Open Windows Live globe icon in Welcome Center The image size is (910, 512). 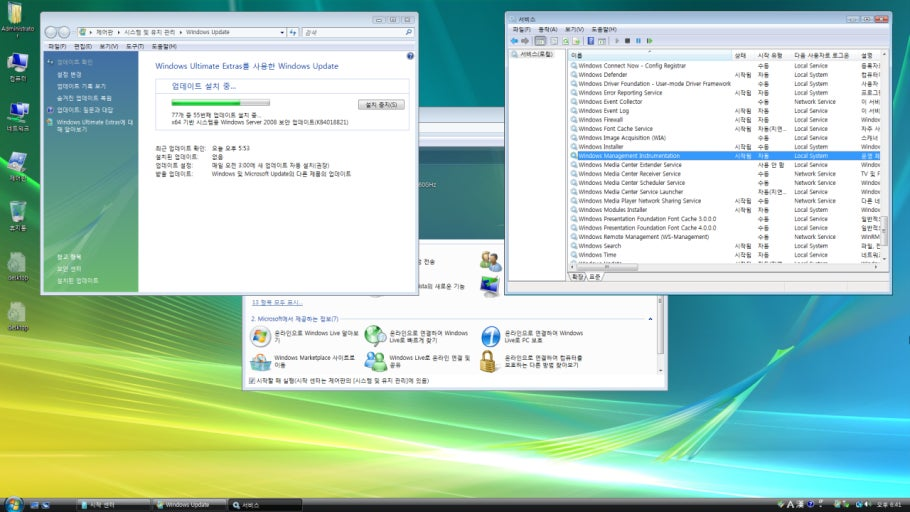(x=261, y=337)
